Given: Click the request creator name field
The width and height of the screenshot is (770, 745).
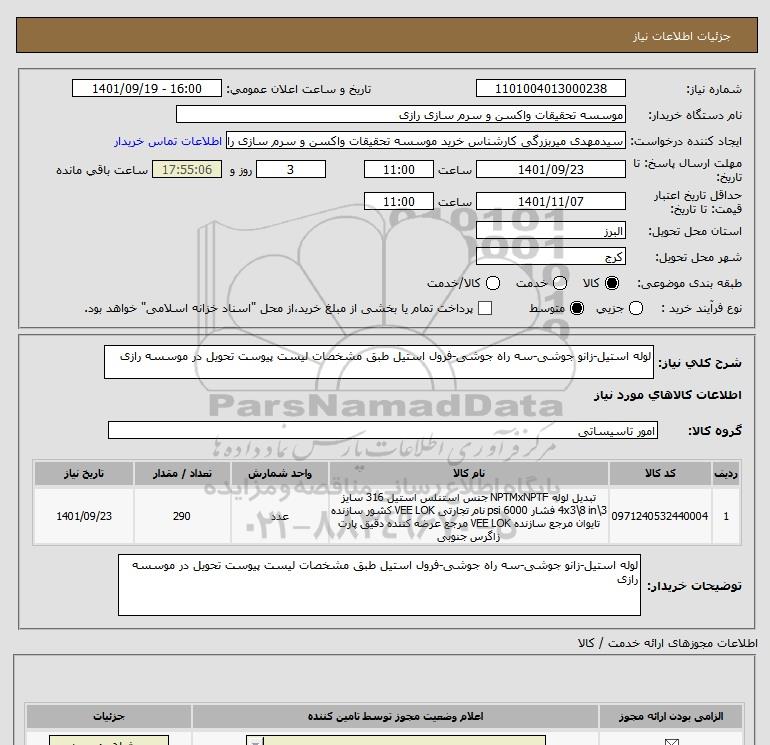Looking at the screenshot, I should 426,141.
